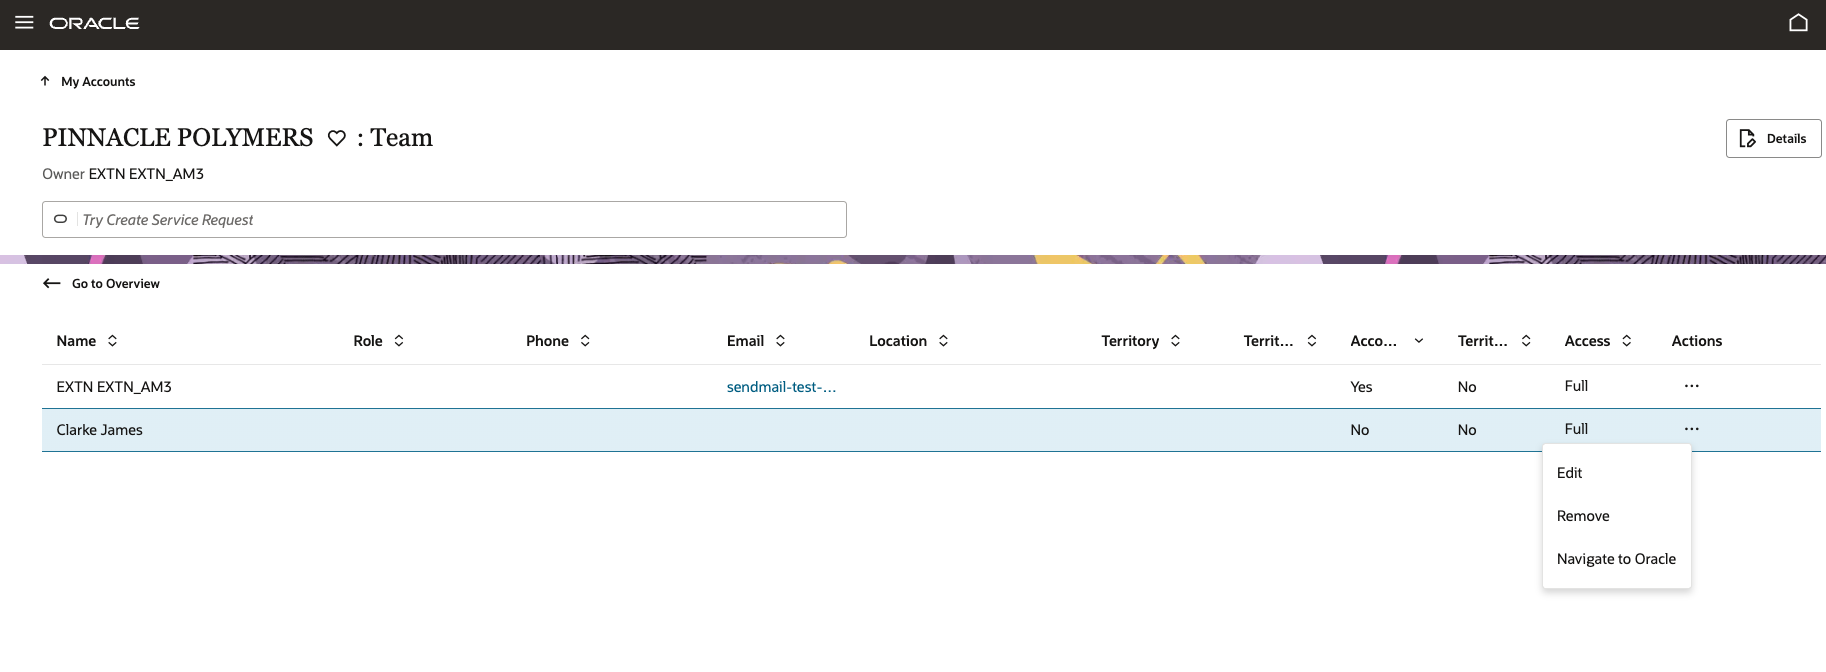
Task: Click the Location column header label
Action: [898, 341]
